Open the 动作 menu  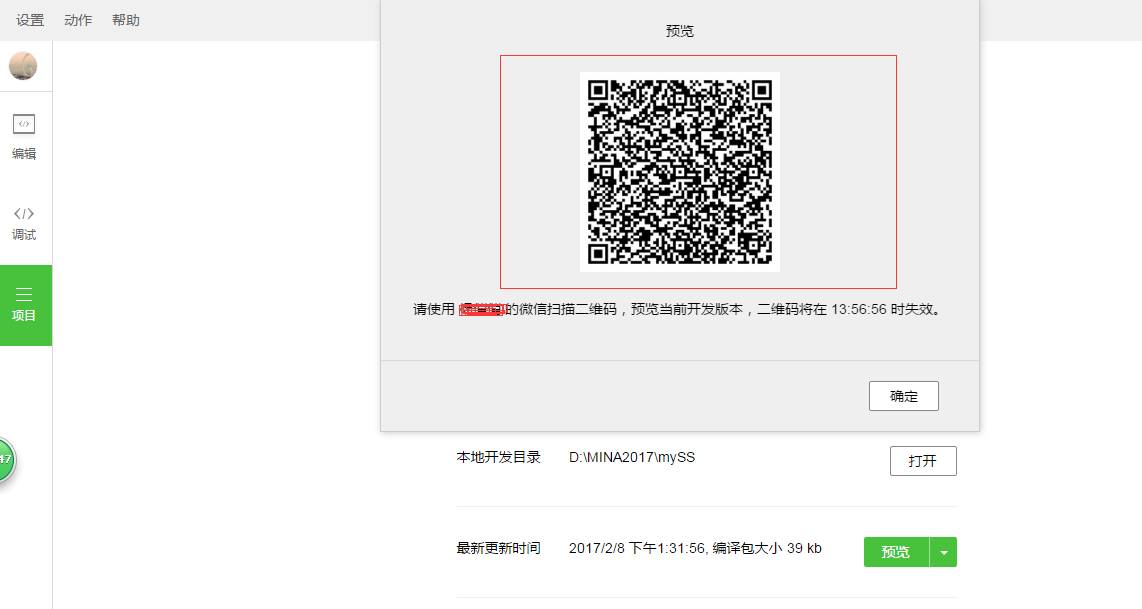click(78, 20)
